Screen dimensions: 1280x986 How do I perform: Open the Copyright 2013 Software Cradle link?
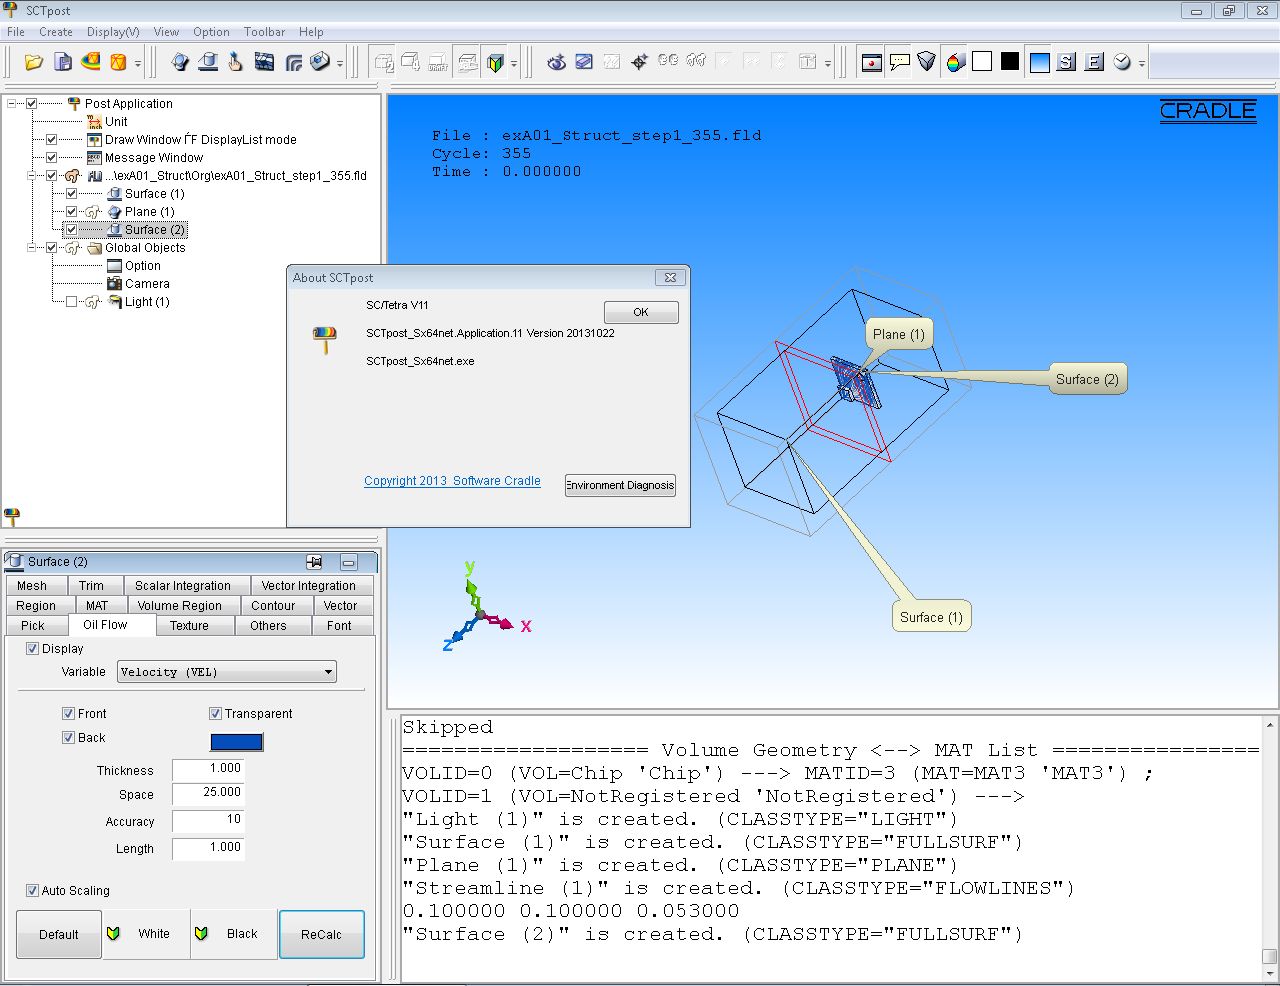452,481
